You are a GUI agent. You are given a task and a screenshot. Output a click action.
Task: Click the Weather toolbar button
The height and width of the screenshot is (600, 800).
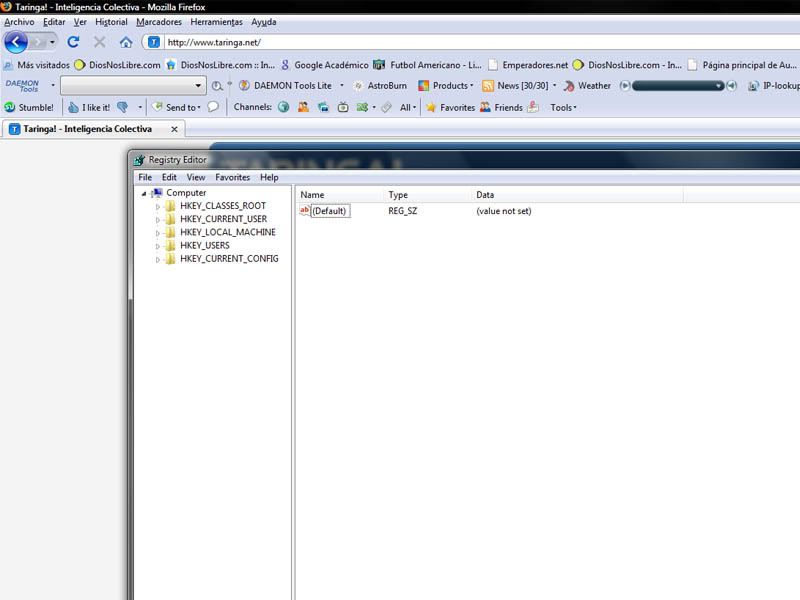587,86
